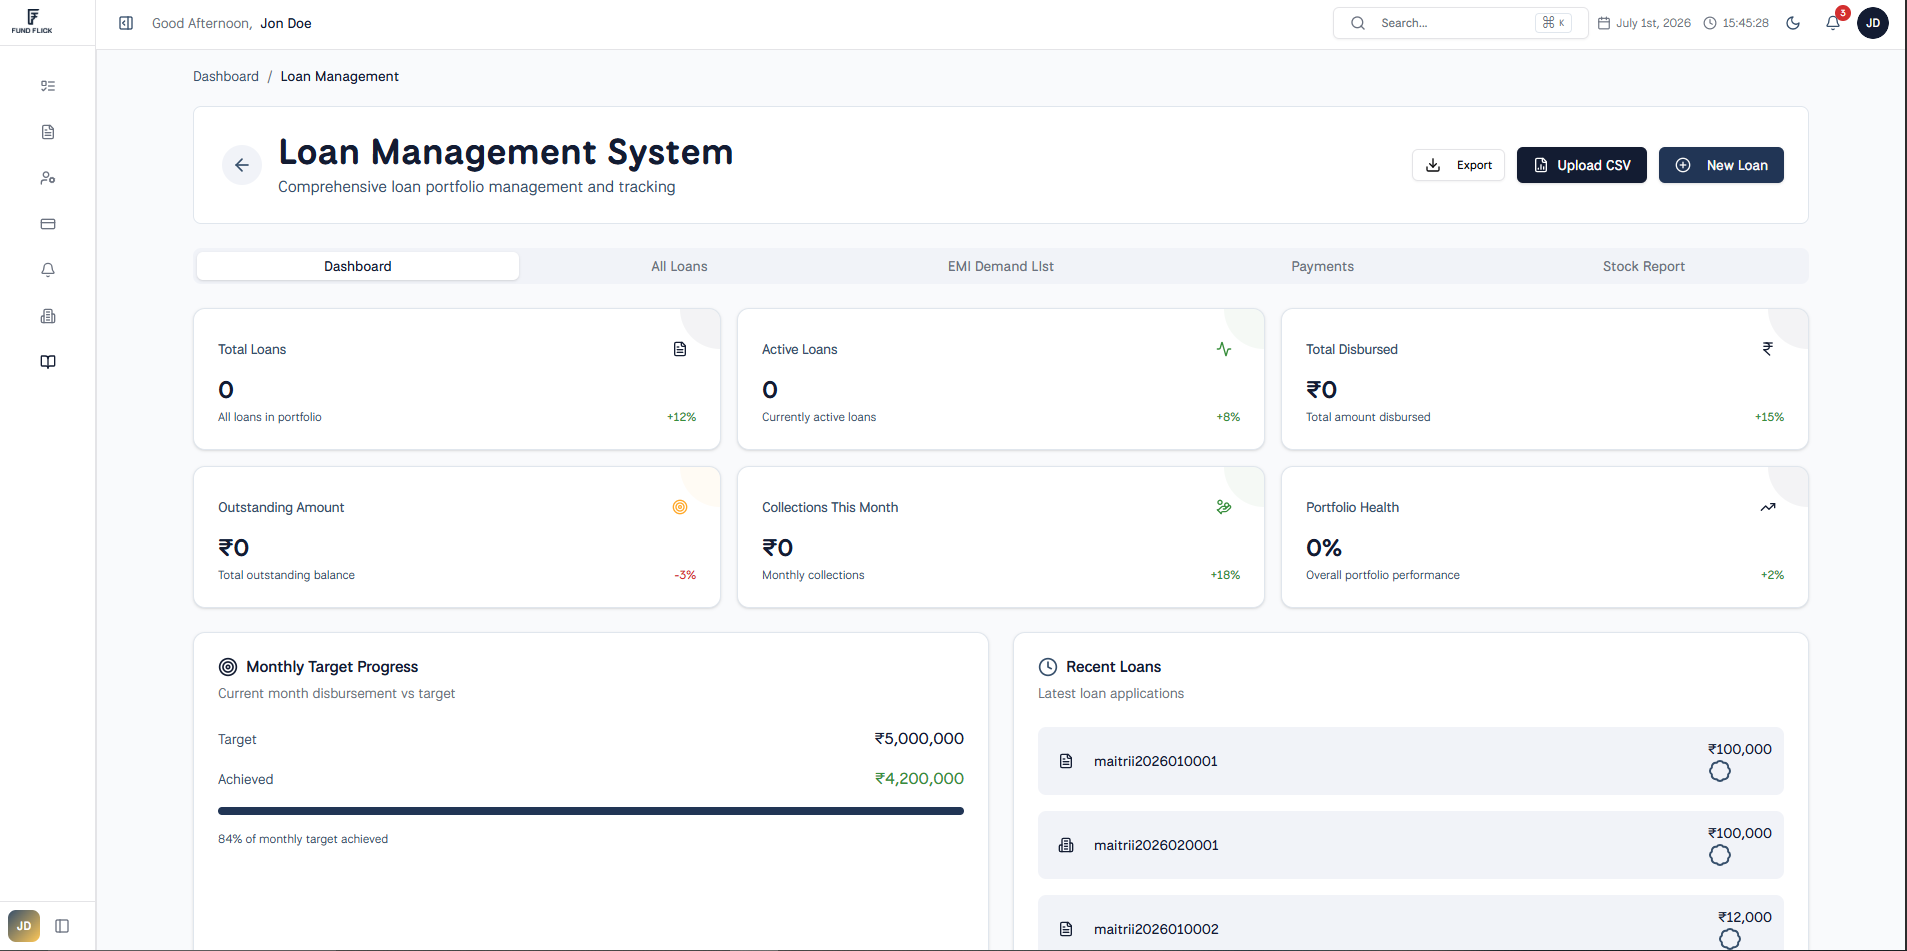Image resolution: width=1907 pixels, height=951 pixels.
Task: Open loan maitrii2026010002
Action: 1411,923
